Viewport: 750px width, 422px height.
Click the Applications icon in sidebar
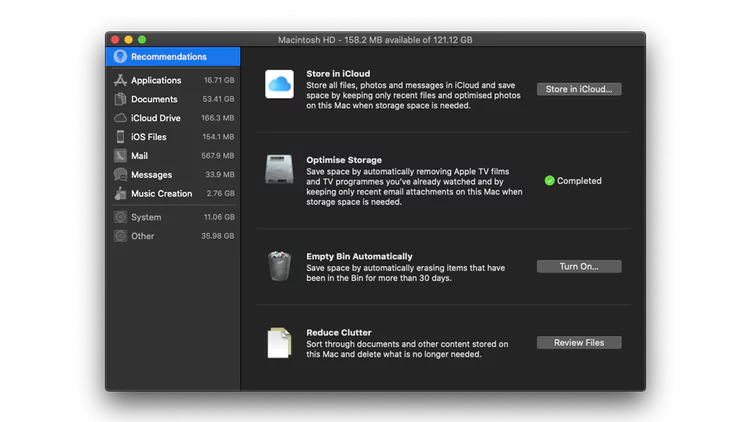pos(120,80)
